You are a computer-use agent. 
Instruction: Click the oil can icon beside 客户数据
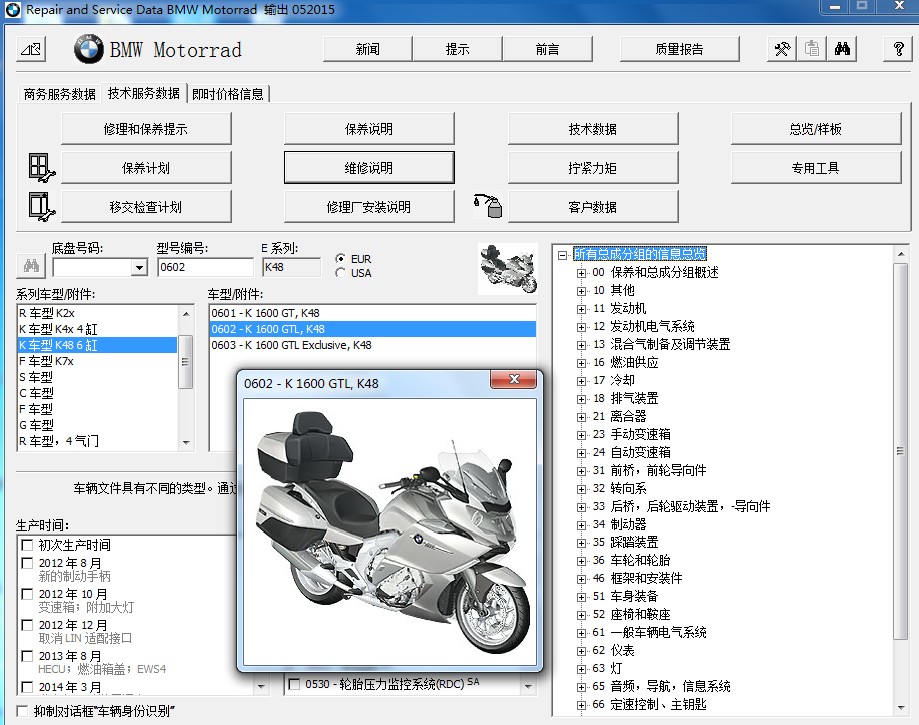pyautogui.click(x=488, y=206)
